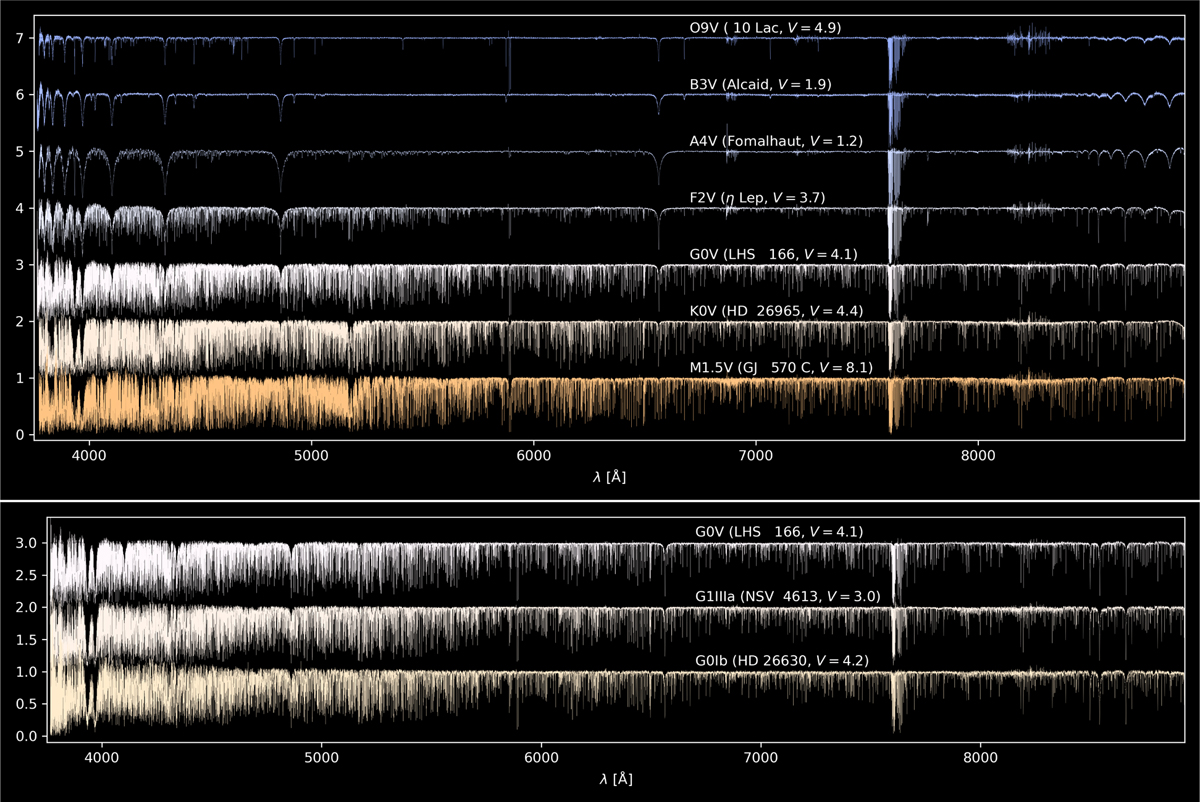Click the A4V Fomalhaut spectrum label
1200x802 pixels.
(776, 141)
